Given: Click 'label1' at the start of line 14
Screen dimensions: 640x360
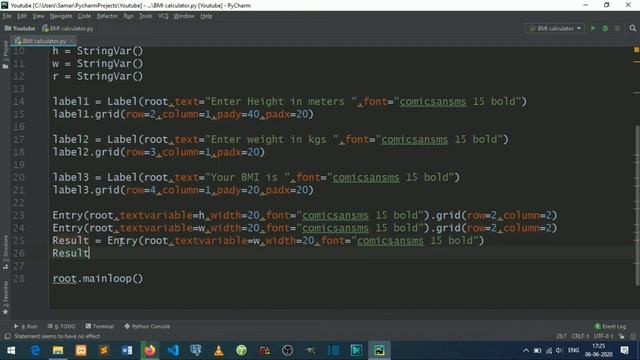Looking at the screenshot, I should 70,101.
